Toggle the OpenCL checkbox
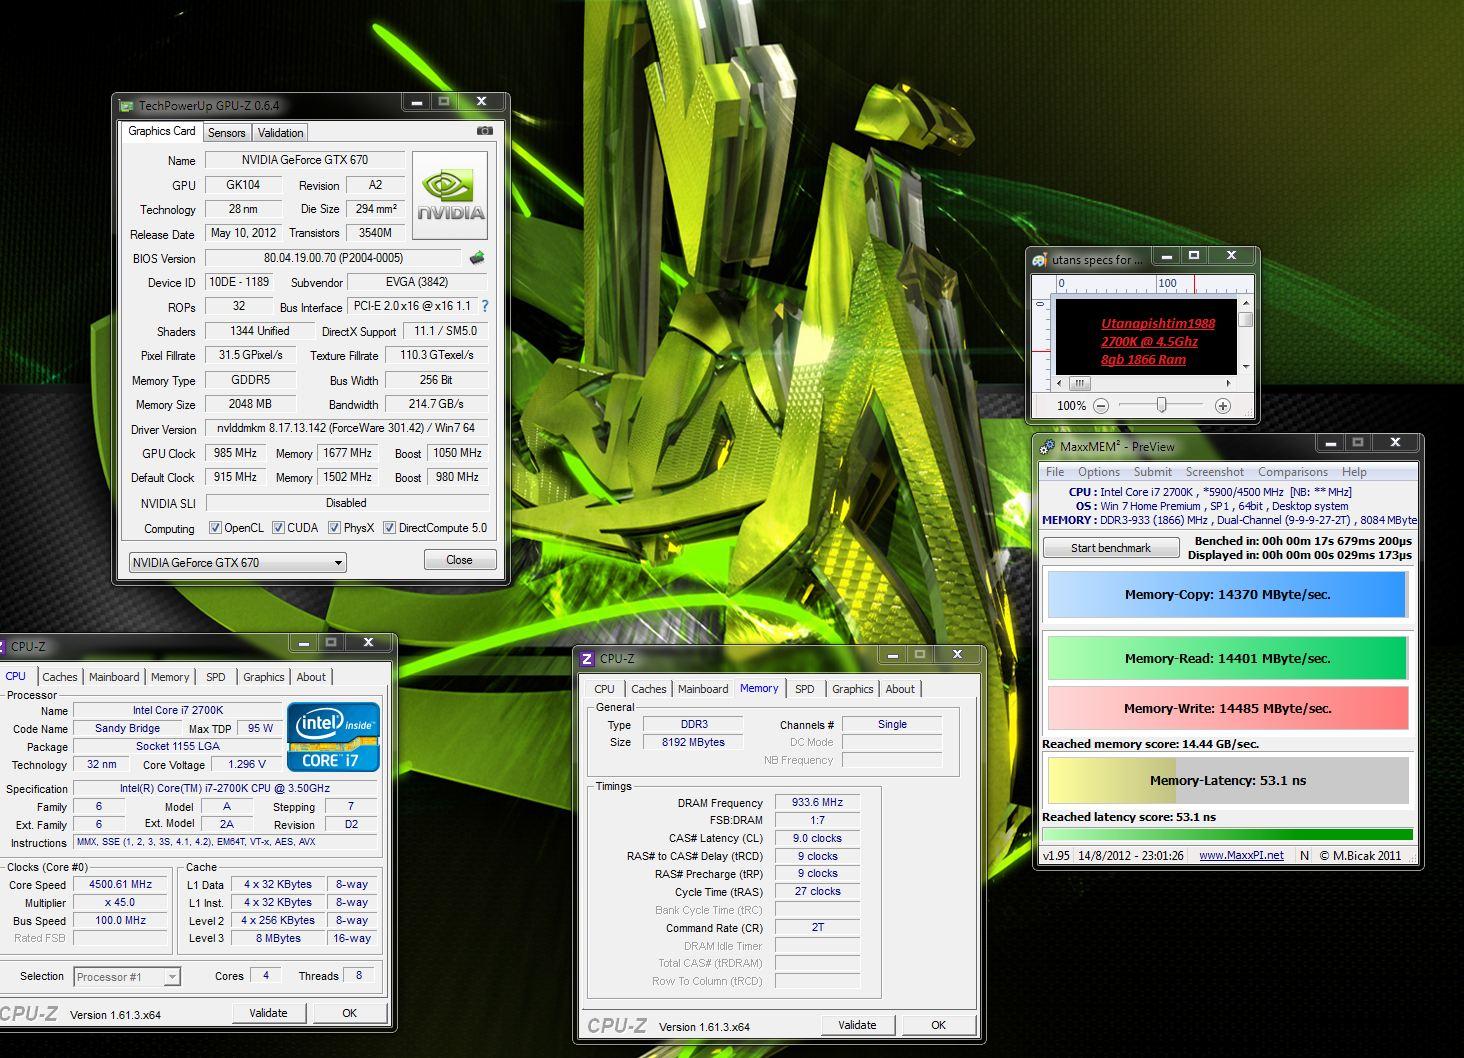 (215, 528)
